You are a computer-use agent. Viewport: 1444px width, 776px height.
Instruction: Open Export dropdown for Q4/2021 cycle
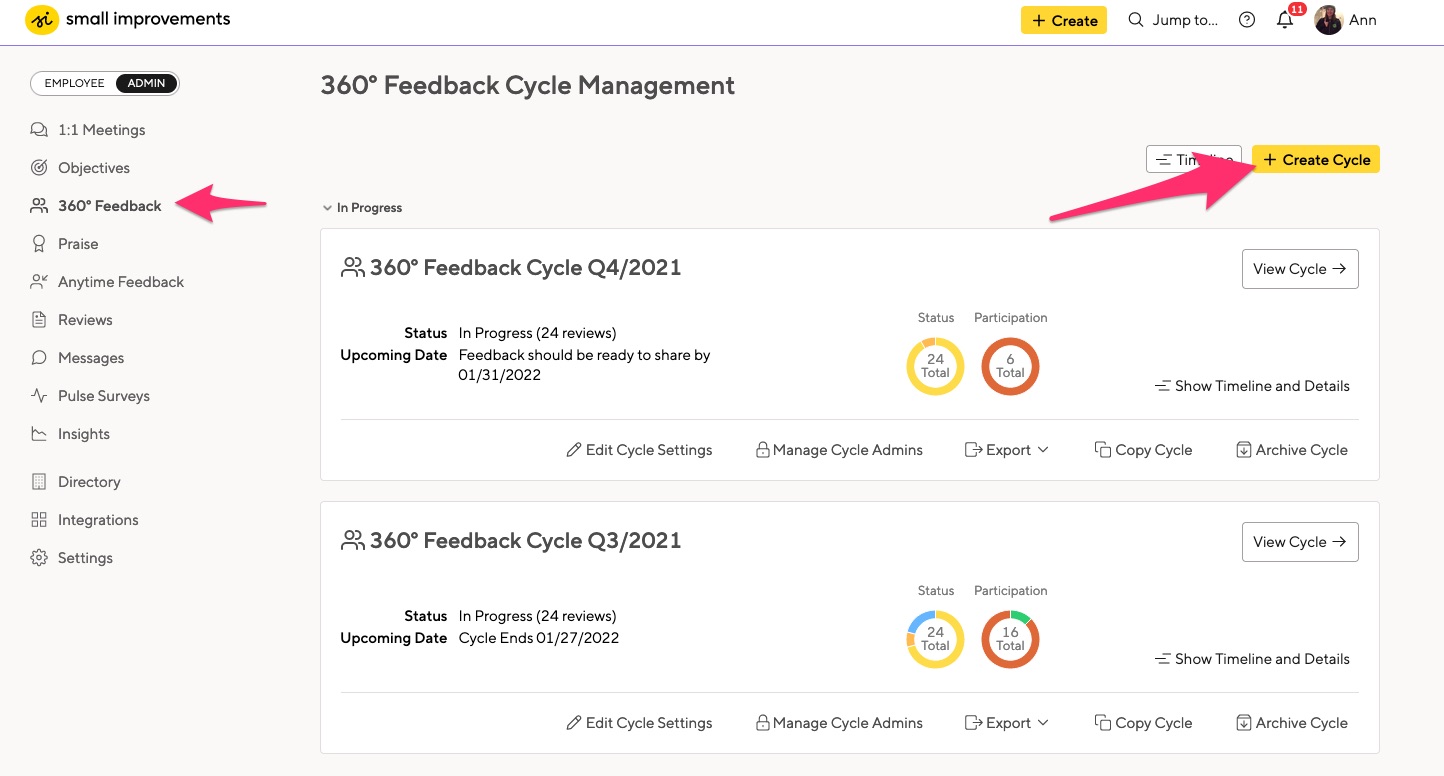1006,449
